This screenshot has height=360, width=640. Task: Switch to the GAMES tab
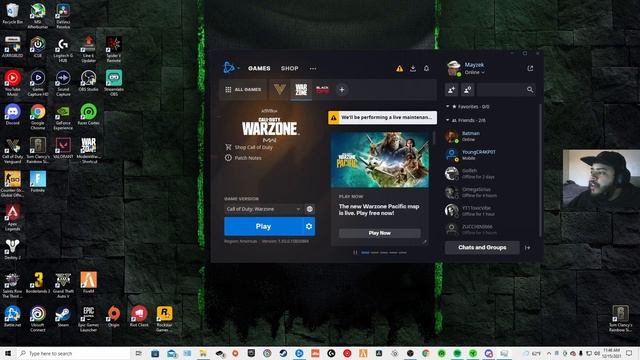pos(259,68)
